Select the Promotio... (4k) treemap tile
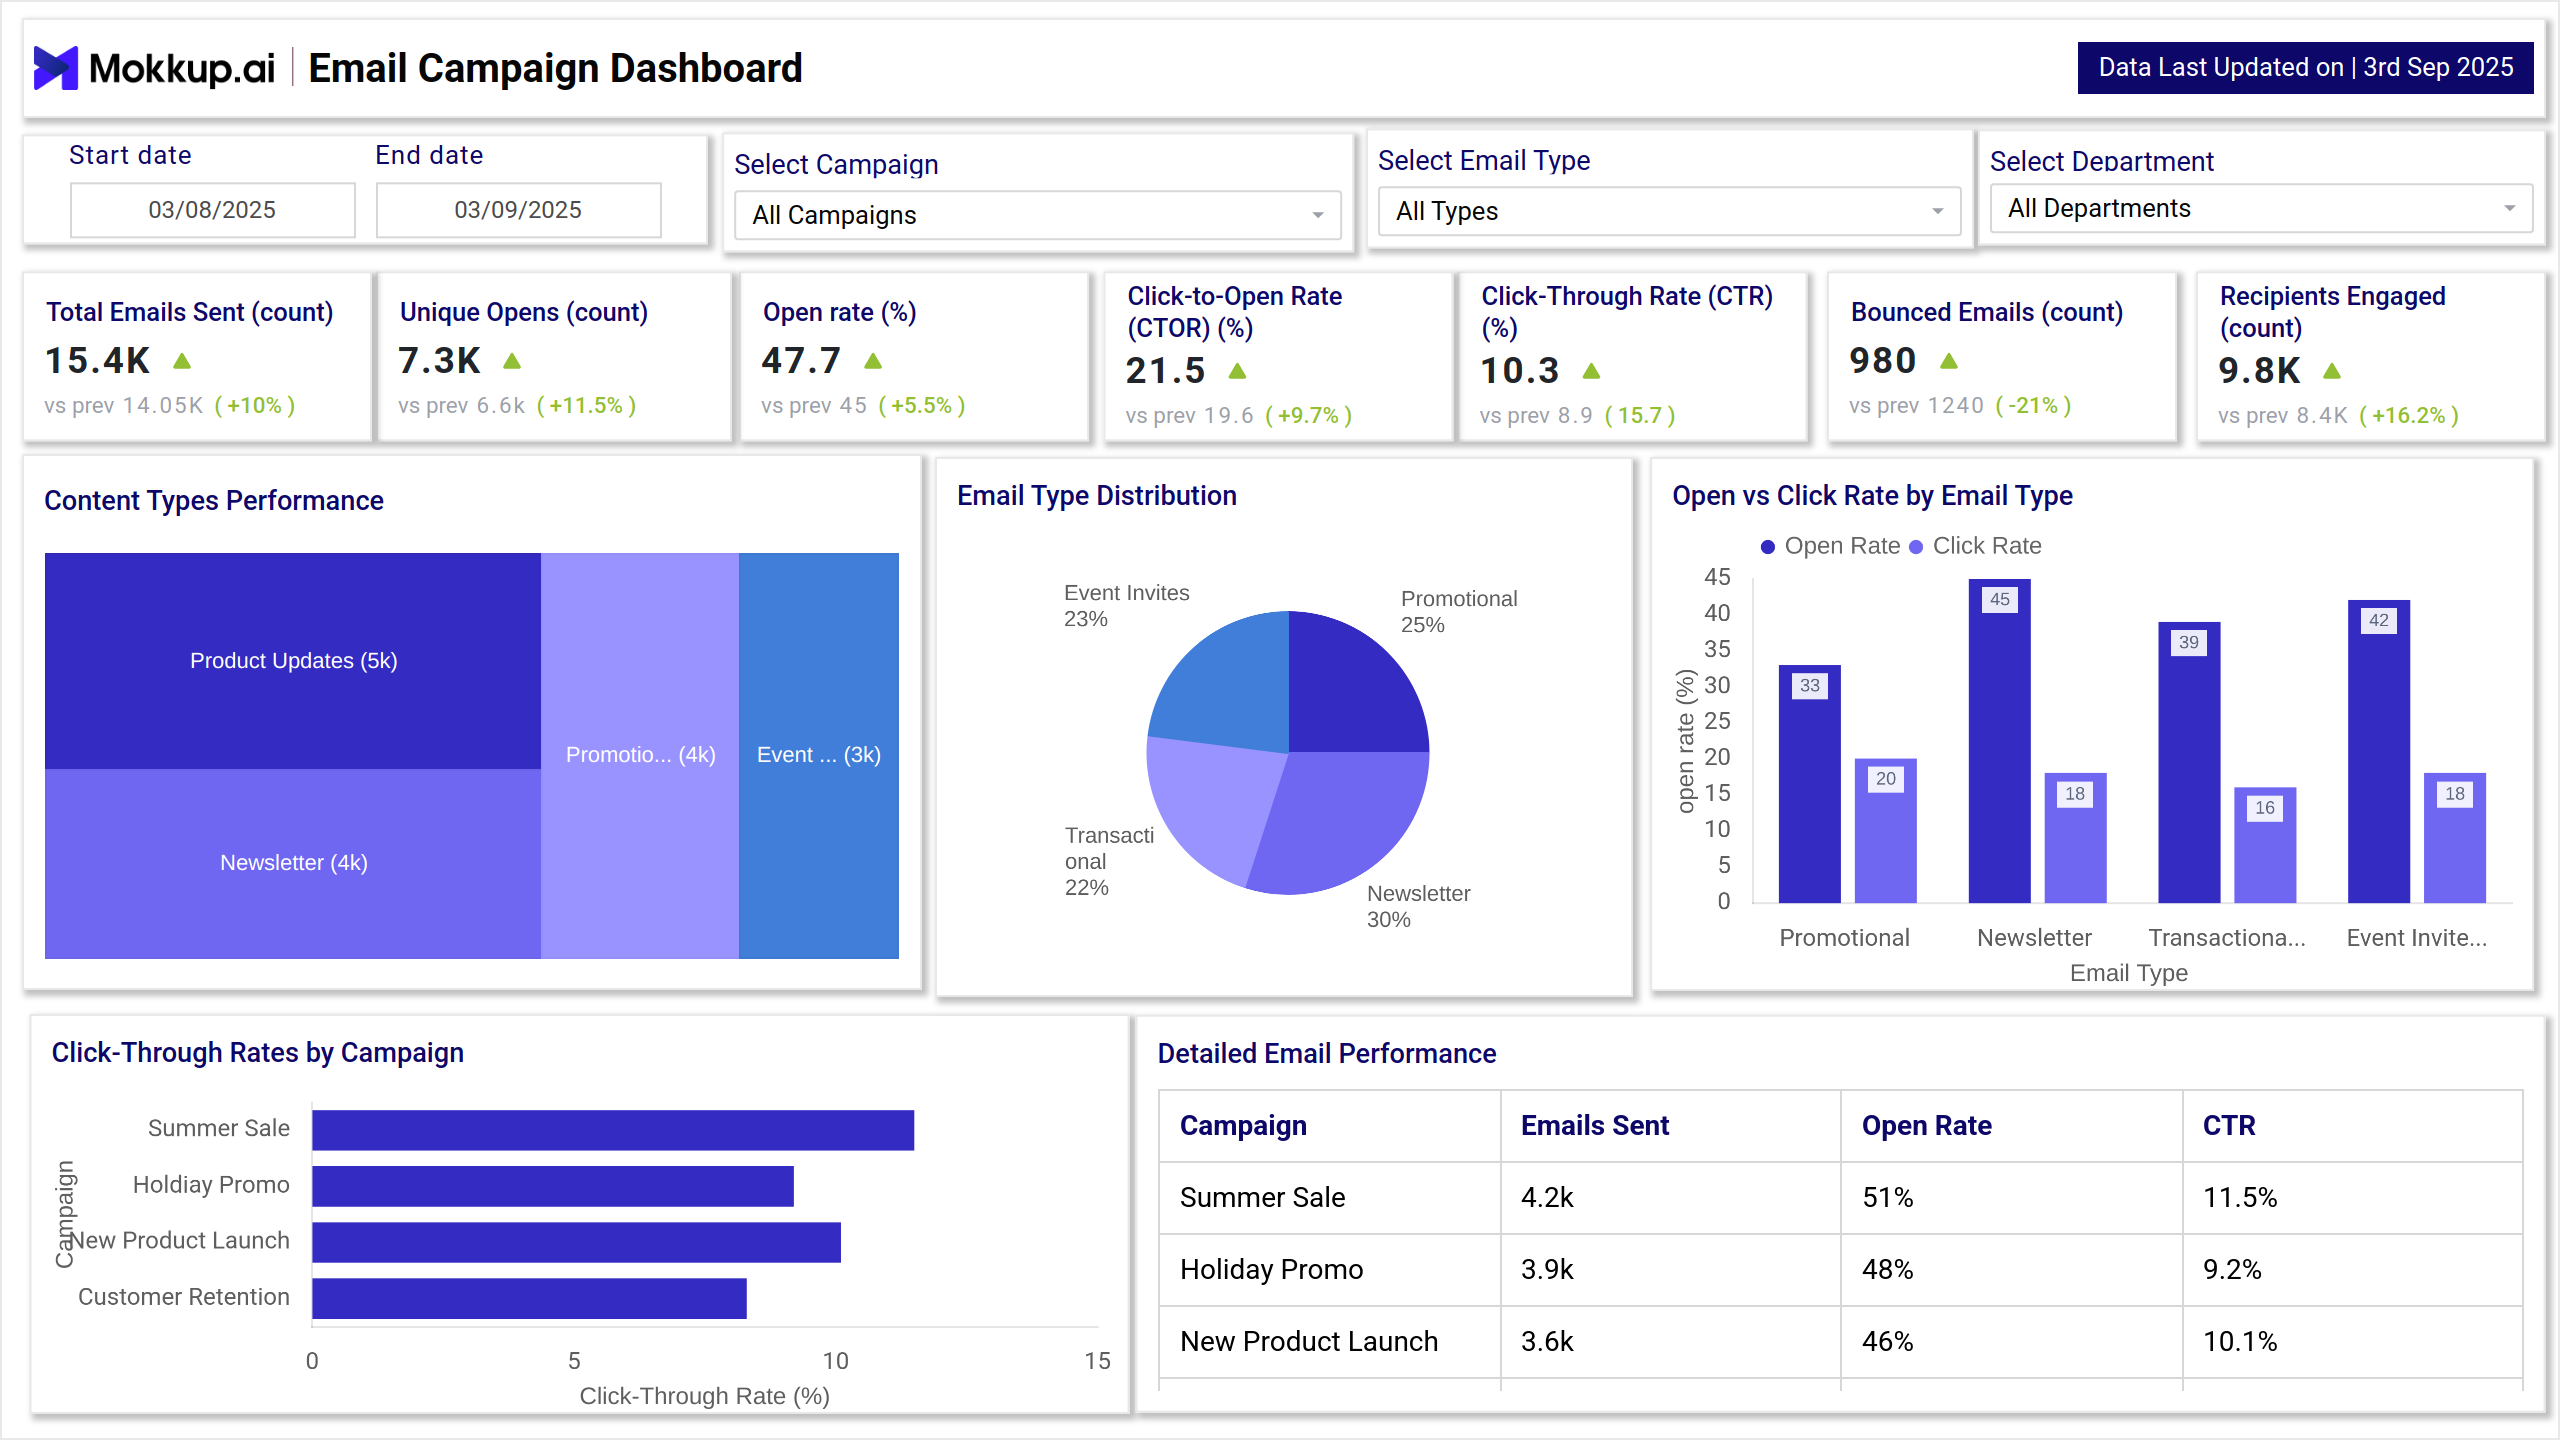 640,756
